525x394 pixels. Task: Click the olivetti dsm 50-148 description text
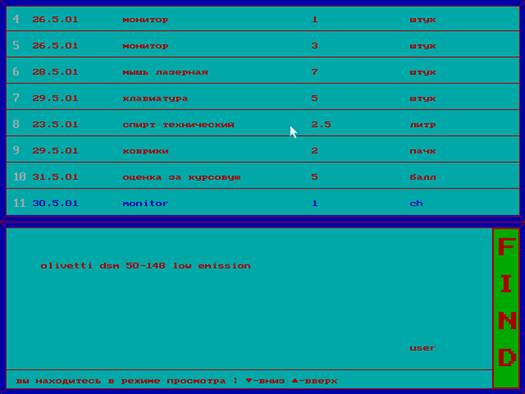click(x=145, y=266)
